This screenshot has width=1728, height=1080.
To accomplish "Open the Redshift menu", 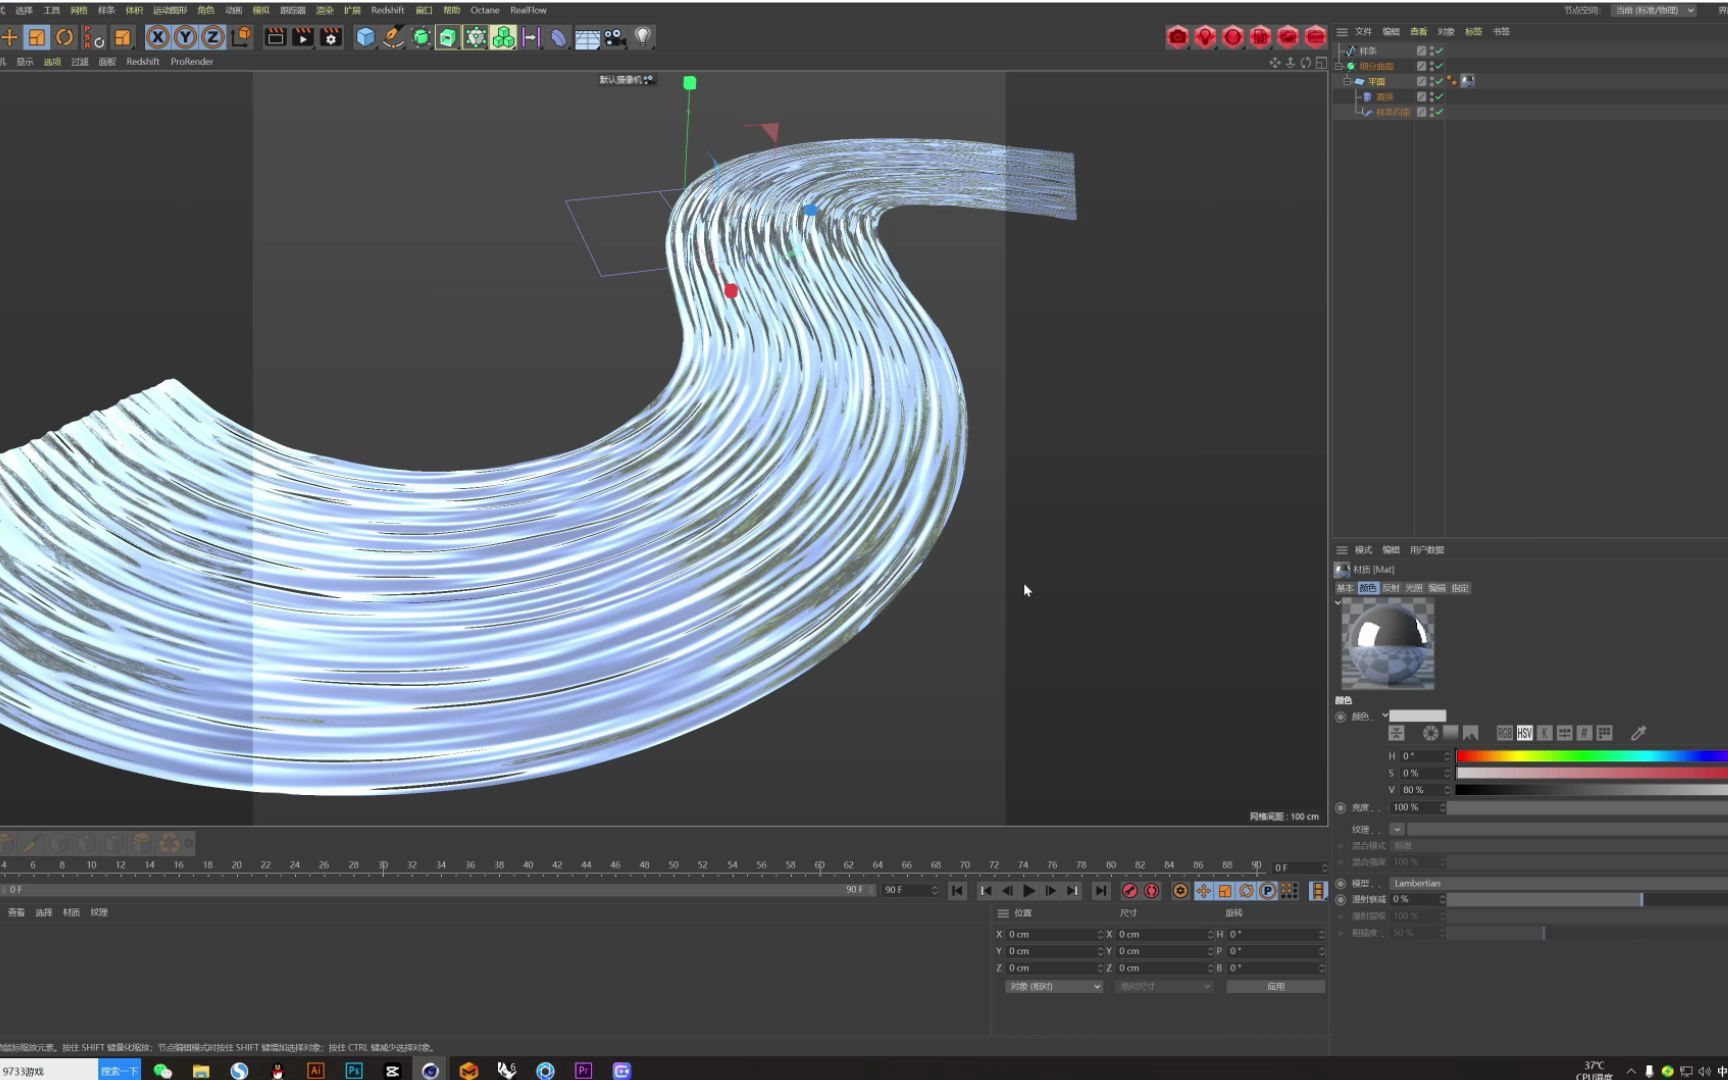I will point(387,9).
